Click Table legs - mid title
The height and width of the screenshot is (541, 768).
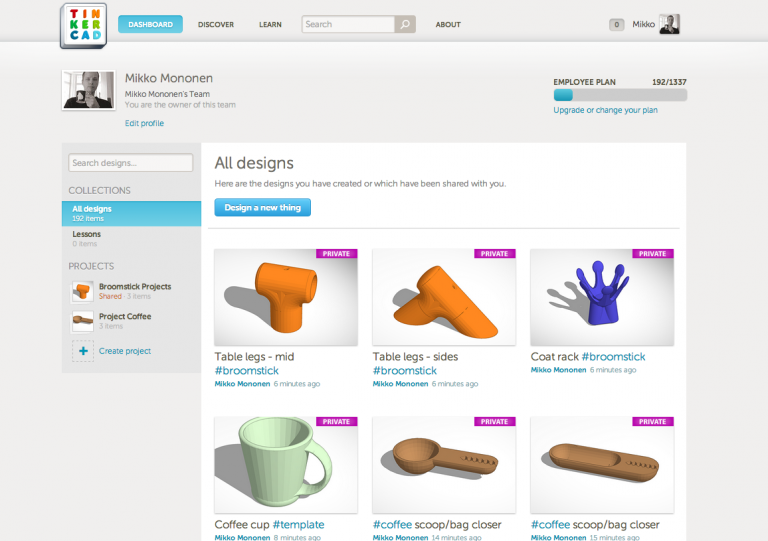tap(254, 356)
